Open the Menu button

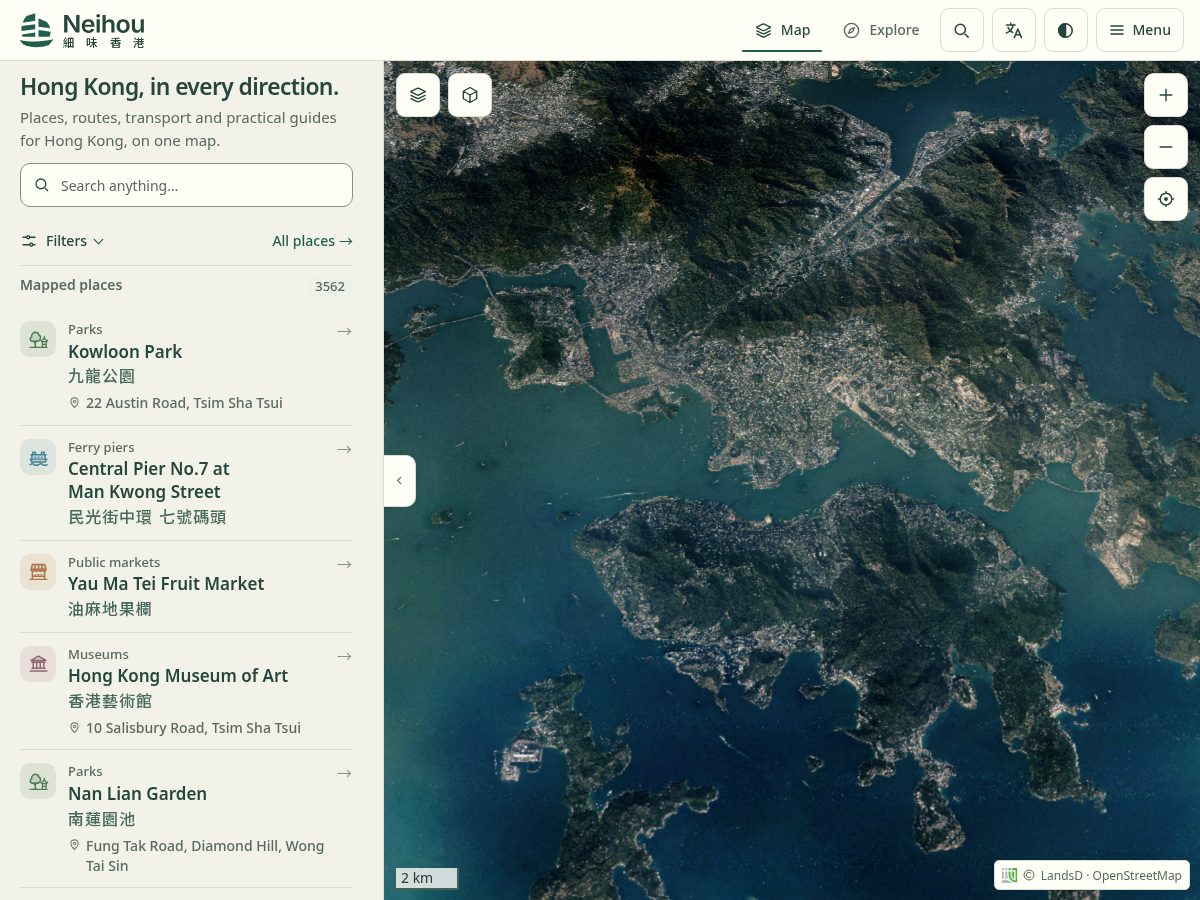[x=1140, y=30]
